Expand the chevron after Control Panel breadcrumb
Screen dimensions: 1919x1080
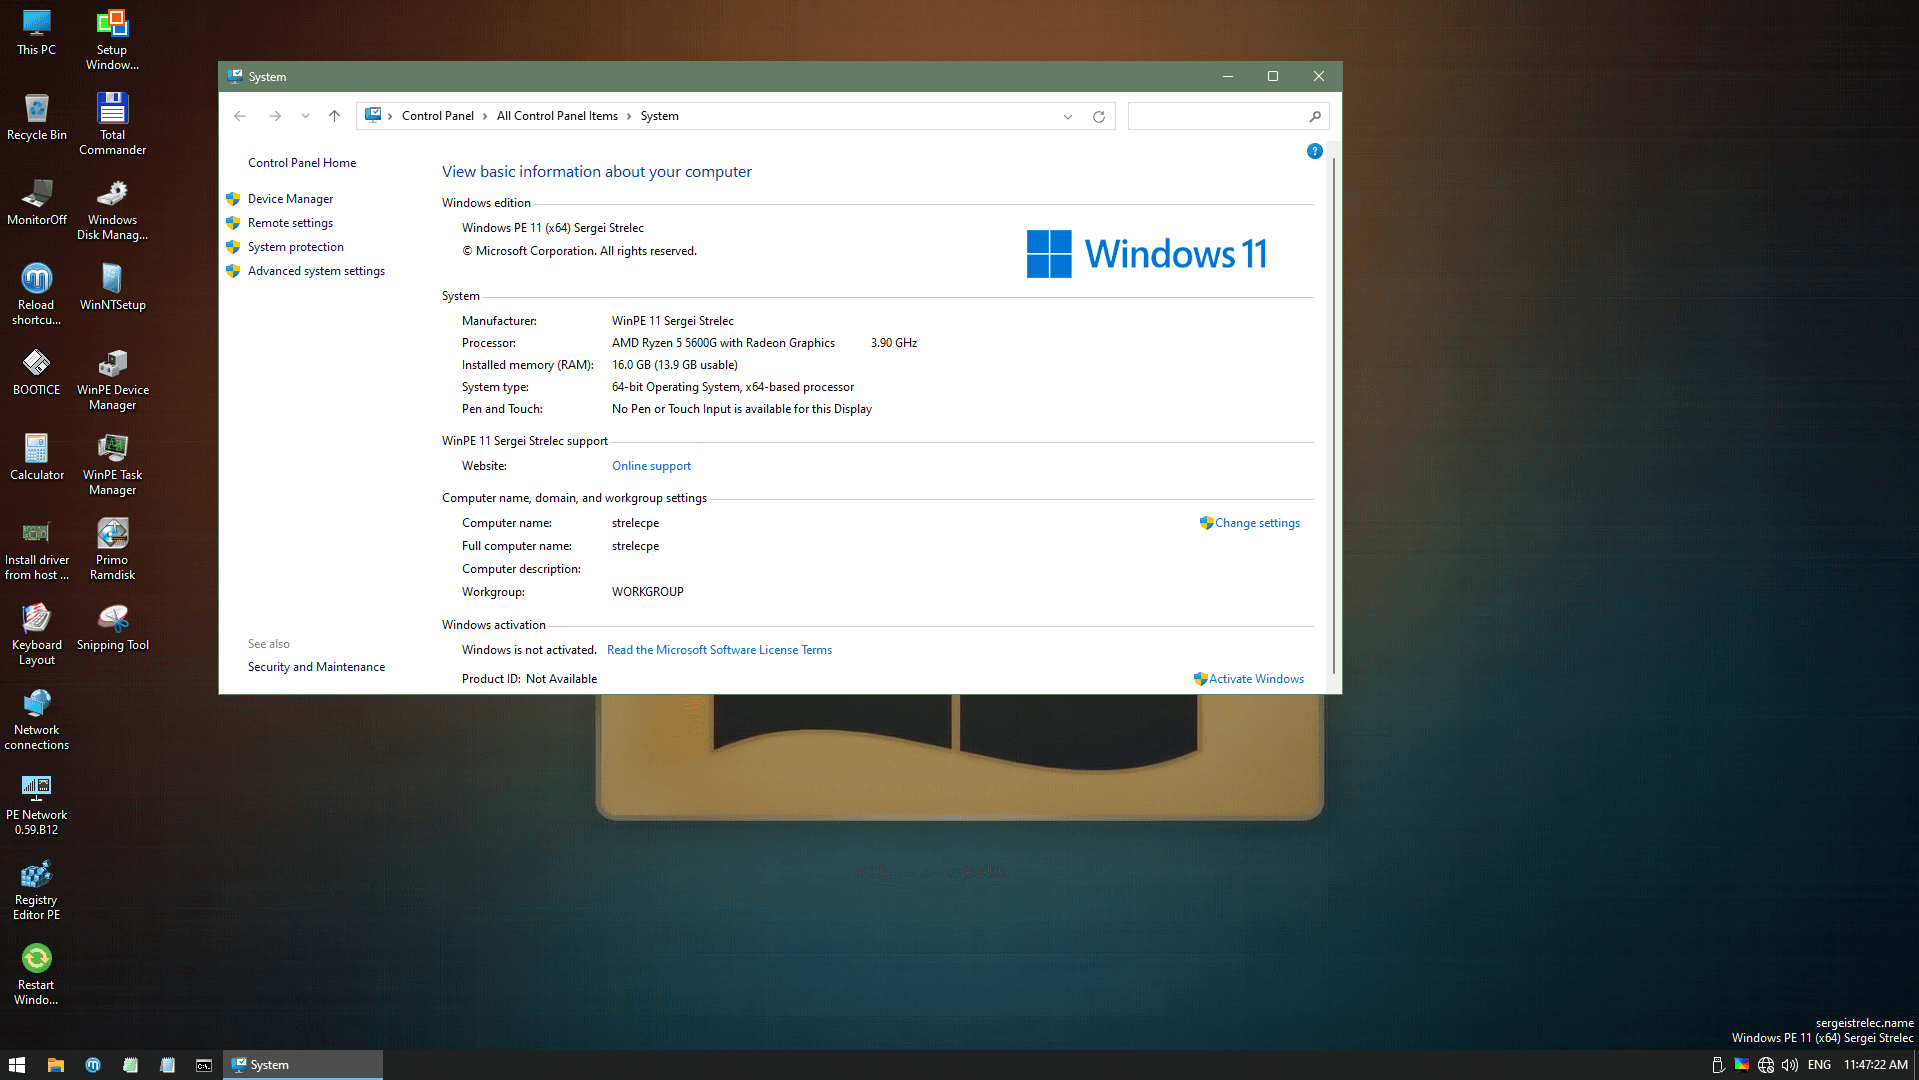pos(485,116)
